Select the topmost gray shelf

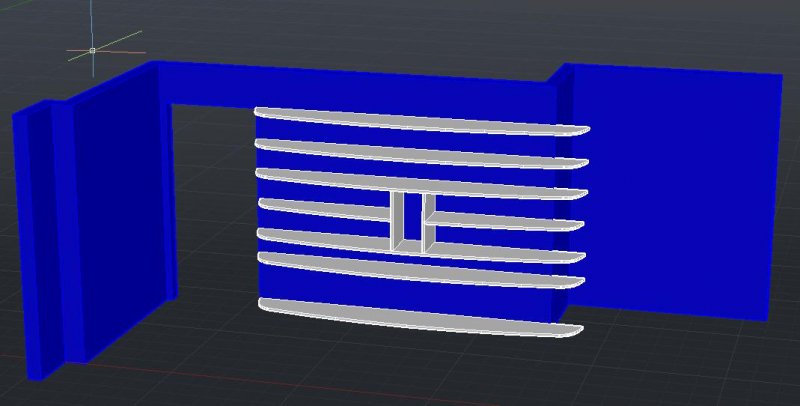pos(422,121)
